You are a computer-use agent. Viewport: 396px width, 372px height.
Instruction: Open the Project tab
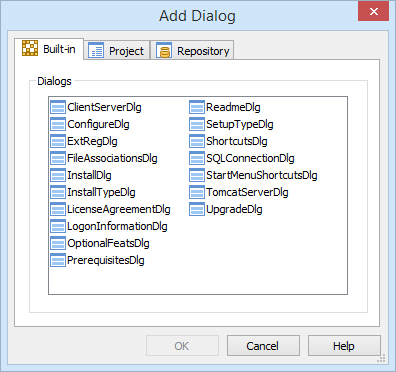coord(116,50)
